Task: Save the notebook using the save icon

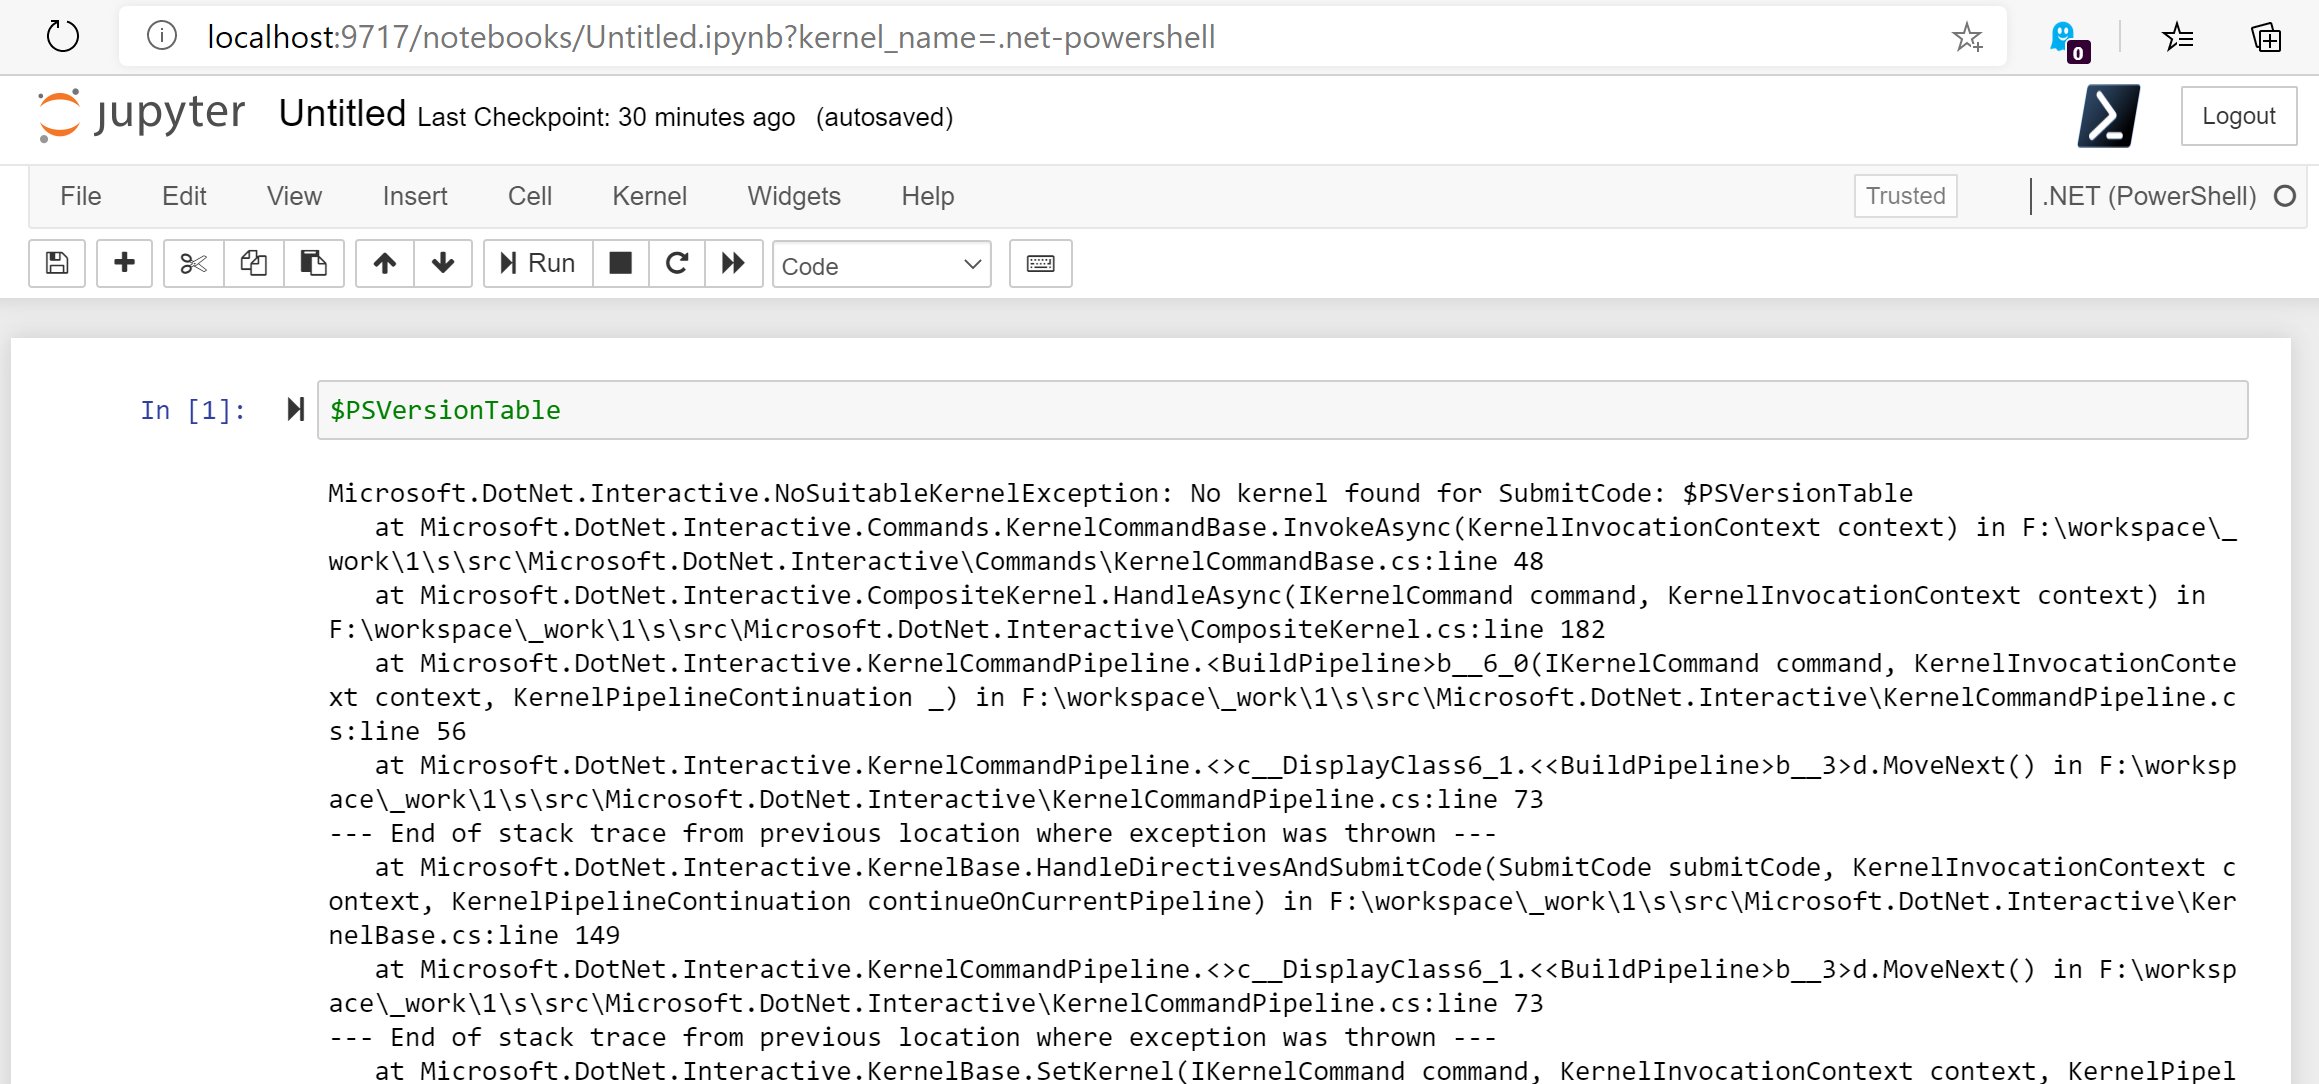Action: [x=56, y=263]
